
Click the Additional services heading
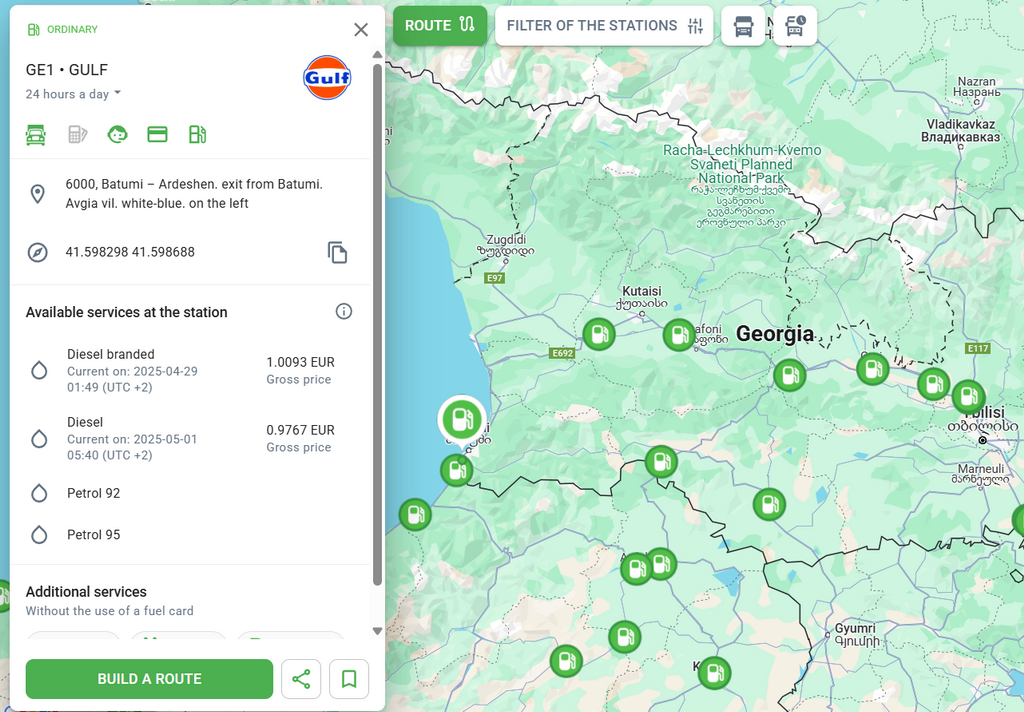pyautogui.click(x=86, y=592)
